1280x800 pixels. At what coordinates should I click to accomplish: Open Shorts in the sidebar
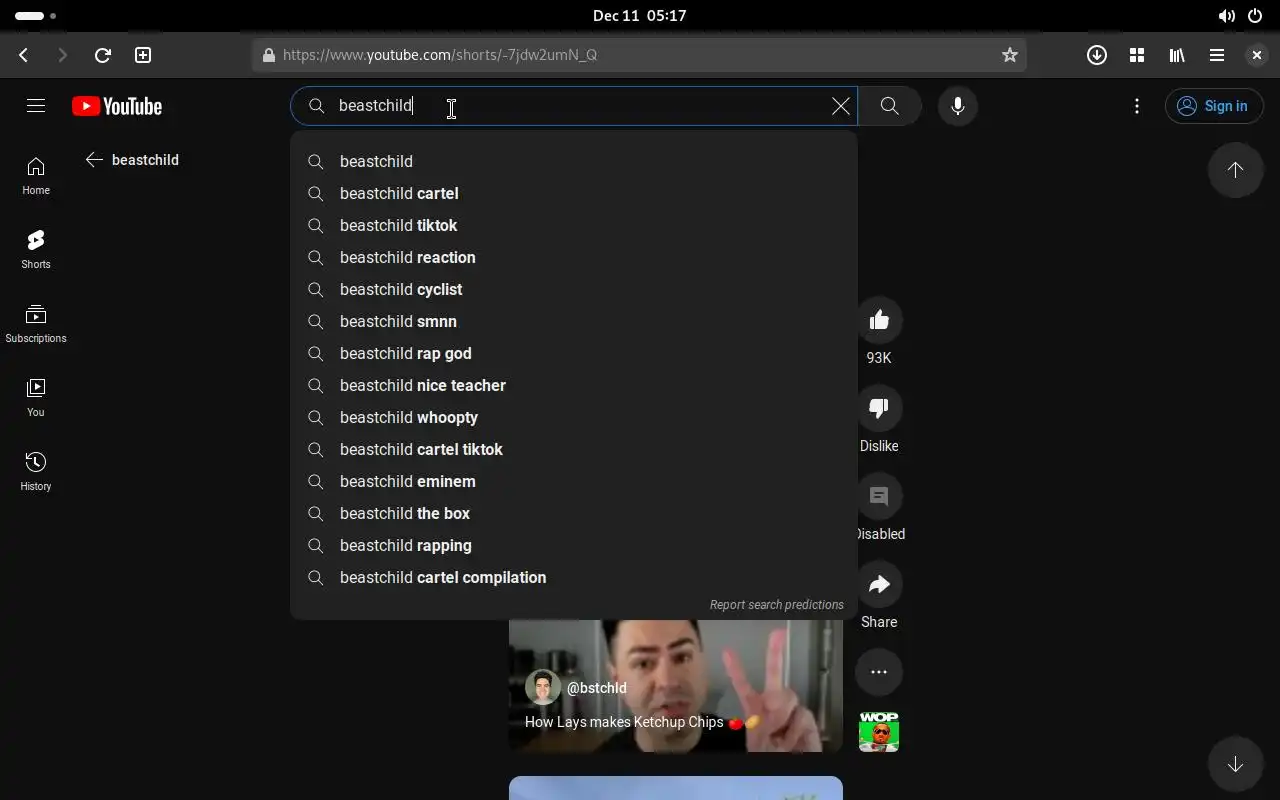[x=36, y=250]
